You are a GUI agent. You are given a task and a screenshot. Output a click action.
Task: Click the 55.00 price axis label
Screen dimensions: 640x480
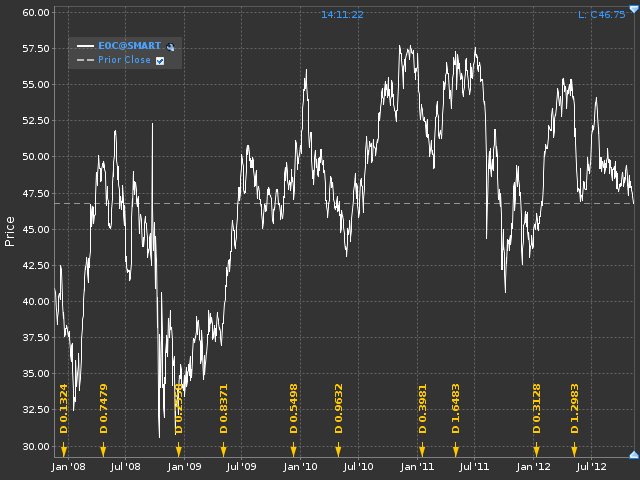pos(36,85)
